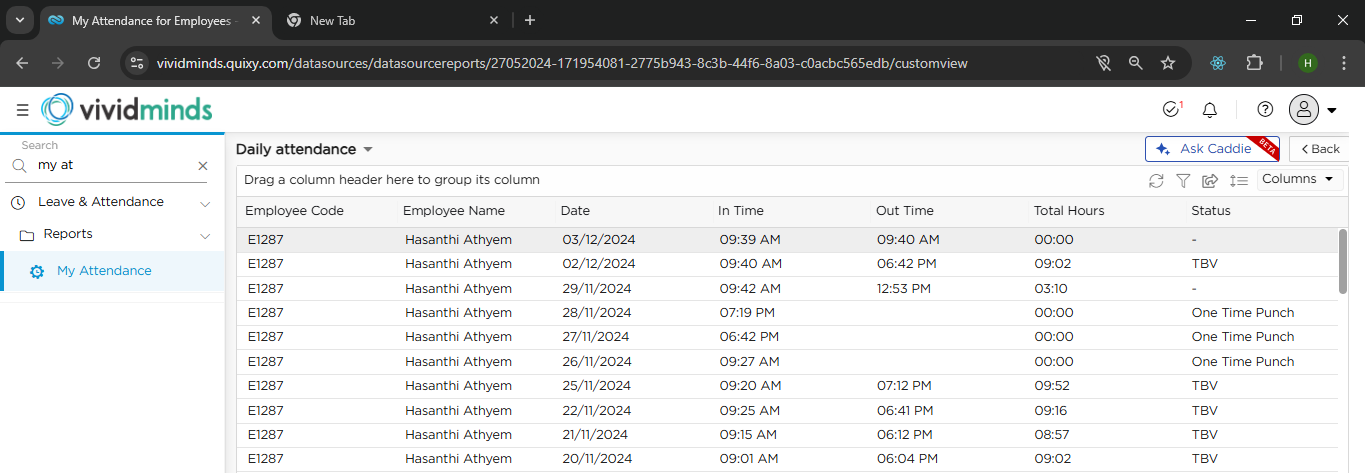The height and width of the screenshot is (473, 1365).
Task: Open the help question mark icon
Action: click(1265, 110)
